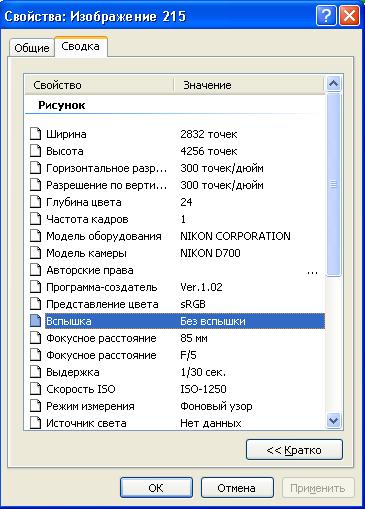Click the scrollbar up arrow
This screenshot has width=365, height=509.
[x=334, y=83]
